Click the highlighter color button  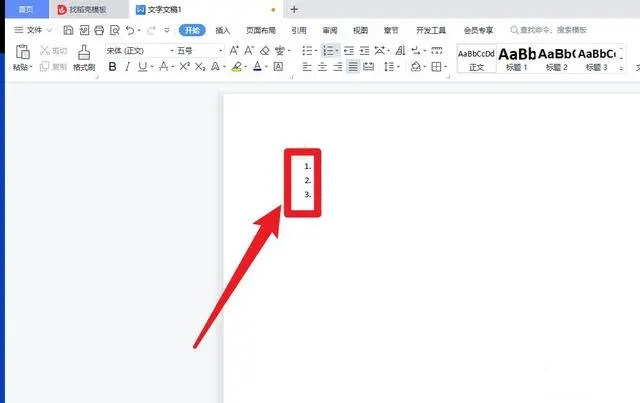[237, 66]
